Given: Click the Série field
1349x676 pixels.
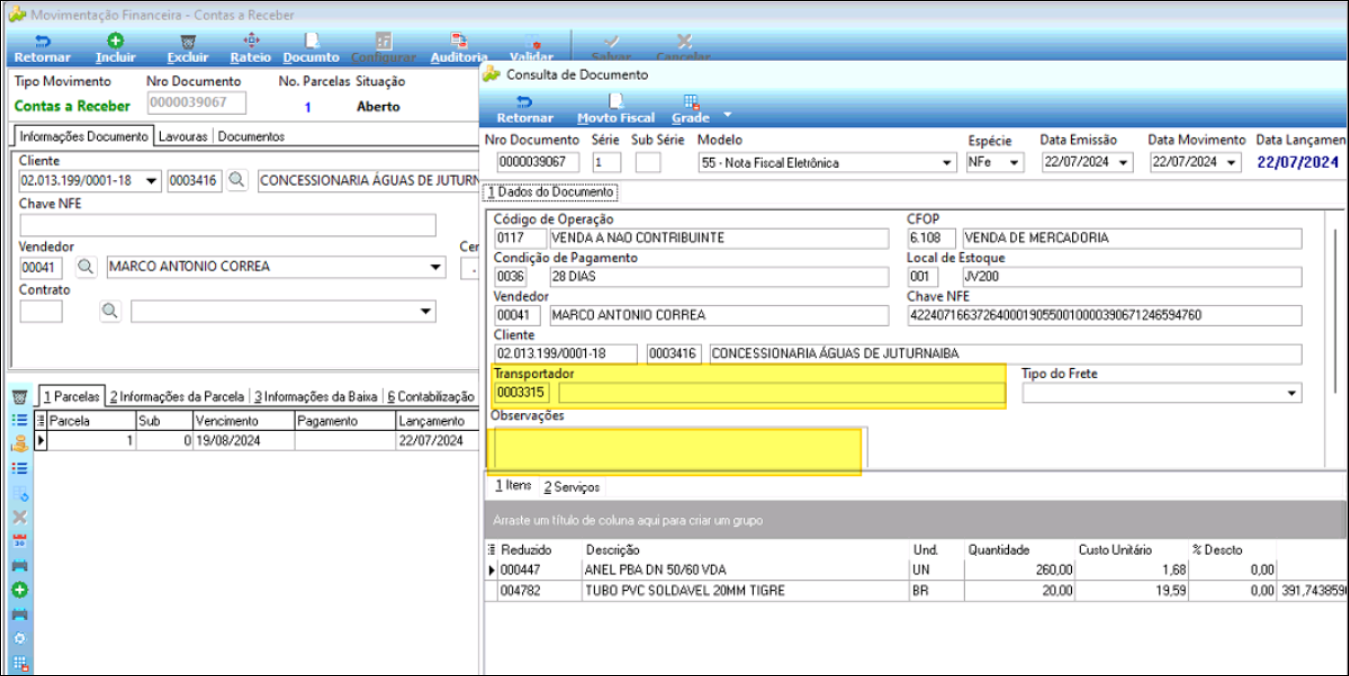Looking at the screenshot, I should (x=606, y=162).
